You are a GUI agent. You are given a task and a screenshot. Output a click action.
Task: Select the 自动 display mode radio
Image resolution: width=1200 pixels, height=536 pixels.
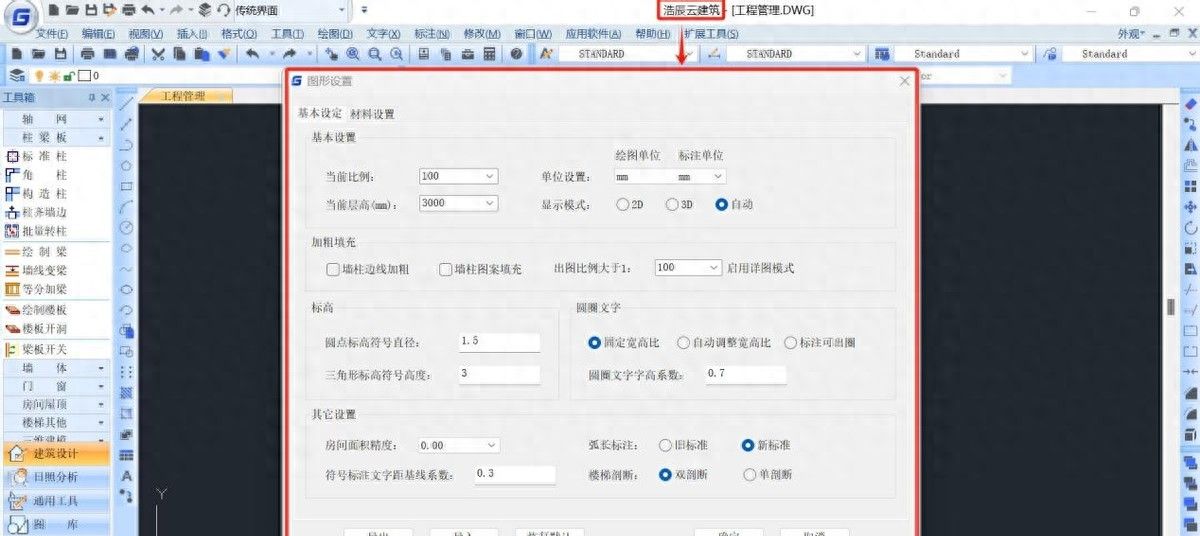coord(722,204)
